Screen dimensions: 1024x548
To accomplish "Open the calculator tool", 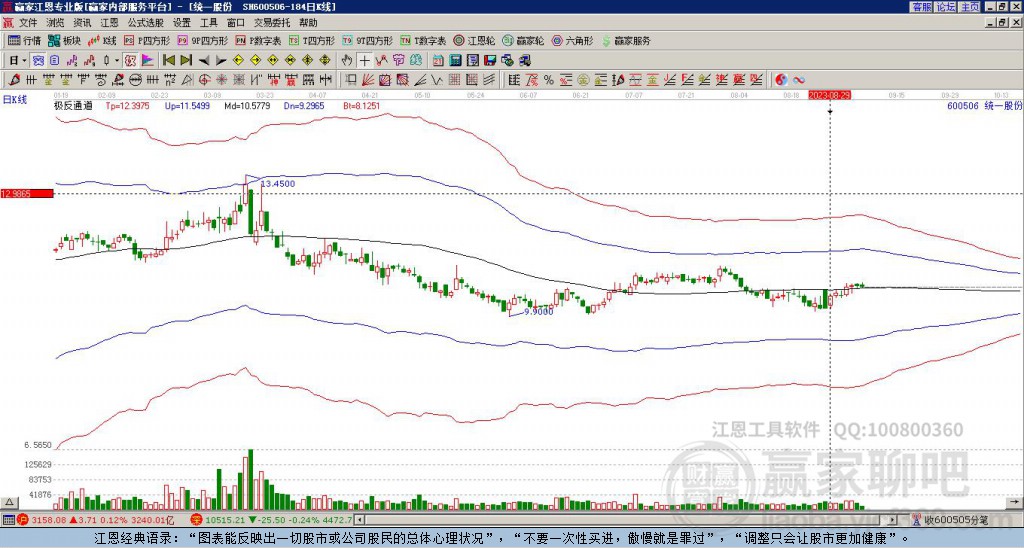I will (455, 60).
